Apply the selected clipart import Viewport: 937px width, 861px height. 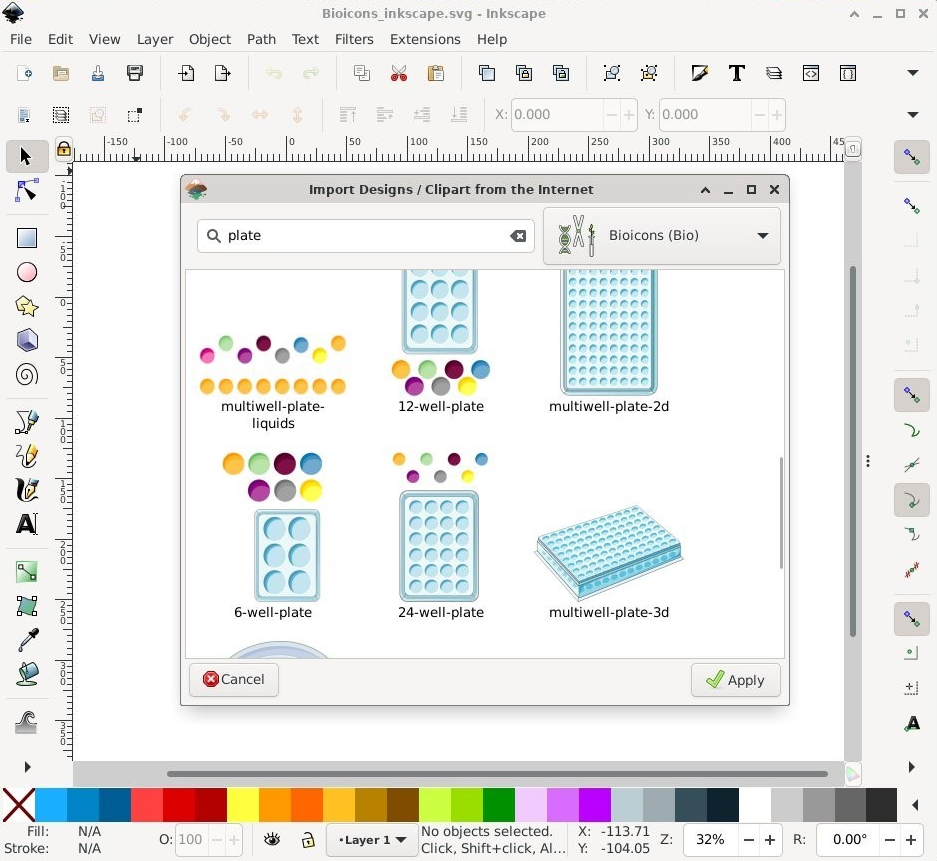click(736, 680)
